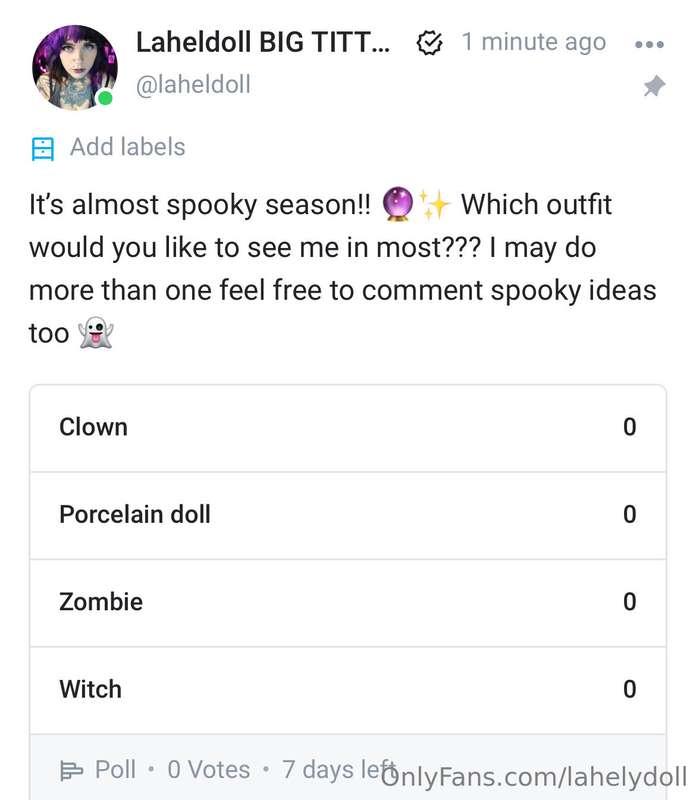Image resolution: width=696 pixels, height=800 pixels.
Task: Click the verified badge icon
Action: click(429, 43)
